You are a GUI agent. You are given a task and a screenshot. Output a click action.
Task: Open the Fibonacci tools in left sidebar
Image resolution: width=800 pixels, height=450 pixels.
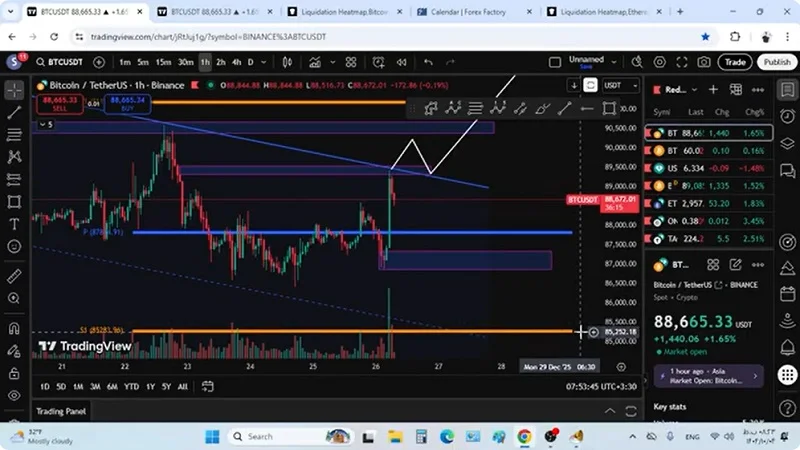click(14, 134)
